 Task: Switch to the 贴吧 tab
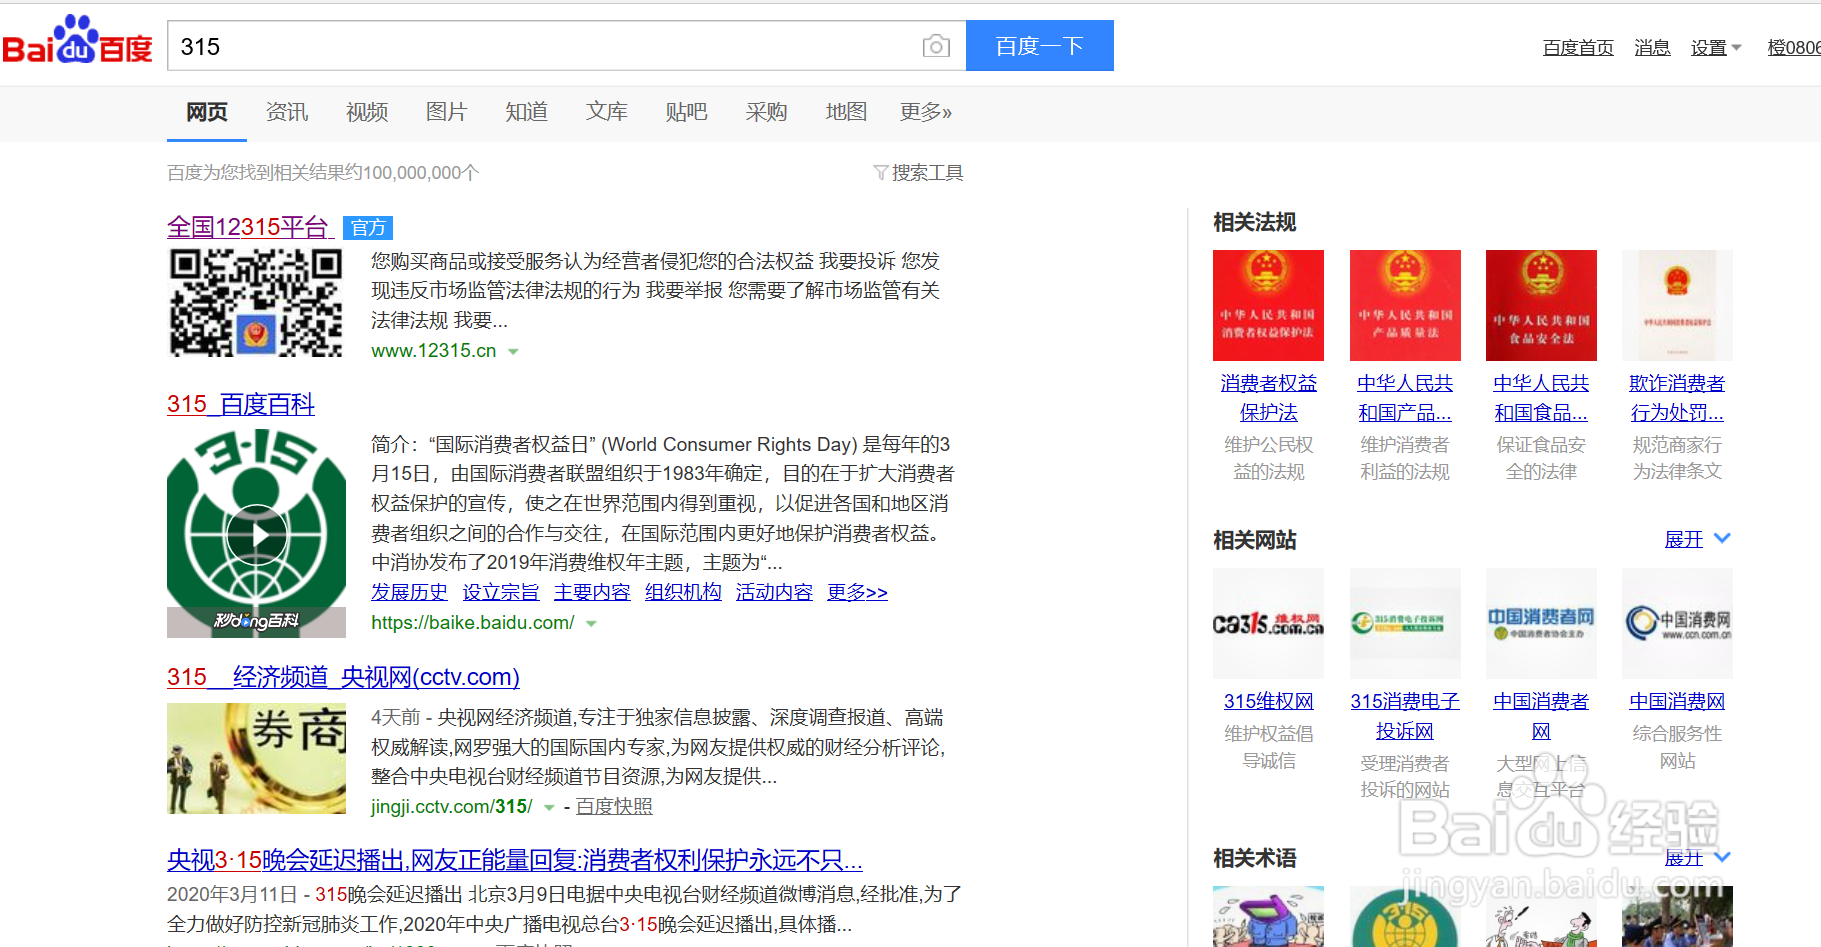pyautogui.click(x=687, y=112)
